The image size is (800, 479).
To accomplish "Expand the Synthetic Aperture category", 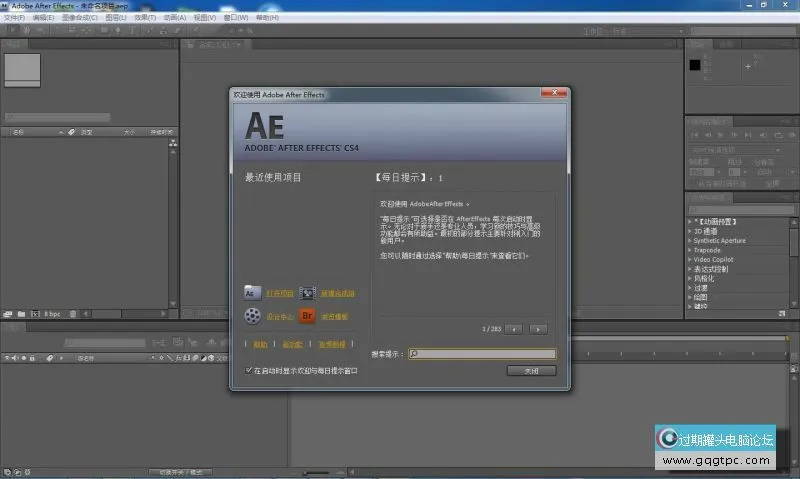I will click(690, 241).
